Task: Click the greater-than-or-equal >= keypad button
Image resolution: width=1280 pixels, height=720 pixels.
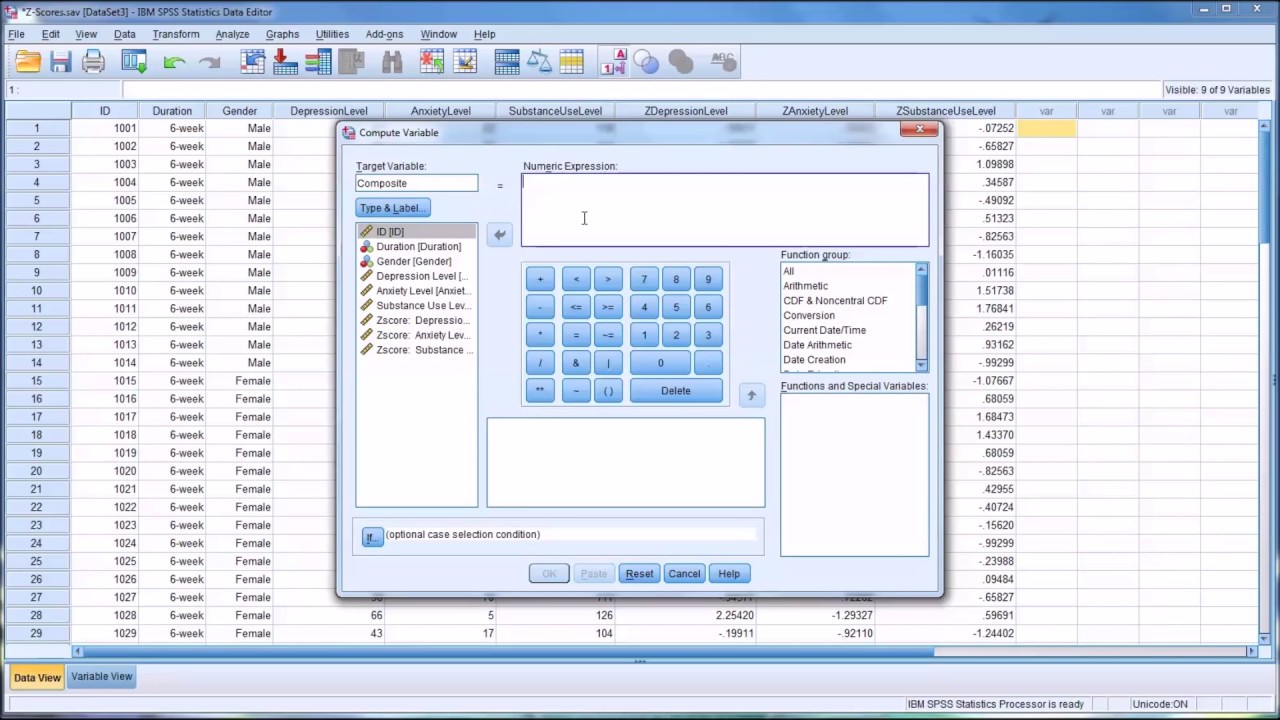Action: point(608,308)
